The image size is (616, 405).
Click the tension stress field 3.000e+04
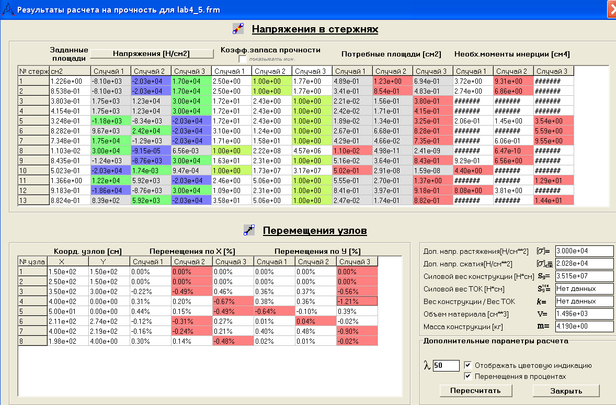click(x=584, y=251)
